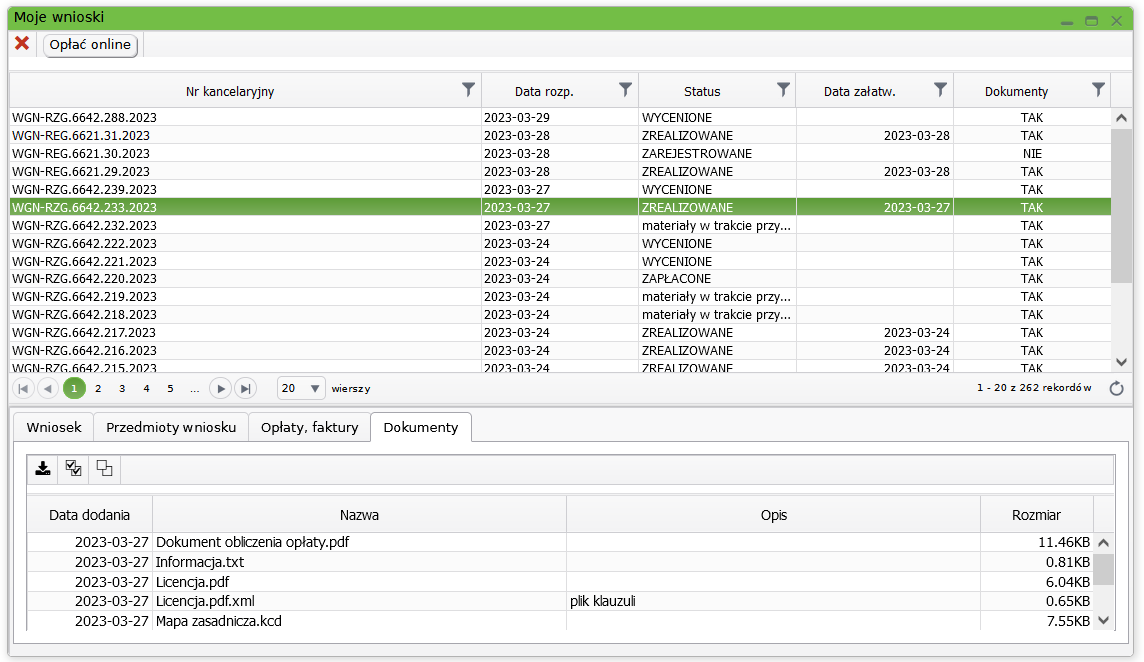The height and width of the screenshot is (662, 1144).
Task: Open filter for Data rozp. column
Action: [x=625, y=90]
